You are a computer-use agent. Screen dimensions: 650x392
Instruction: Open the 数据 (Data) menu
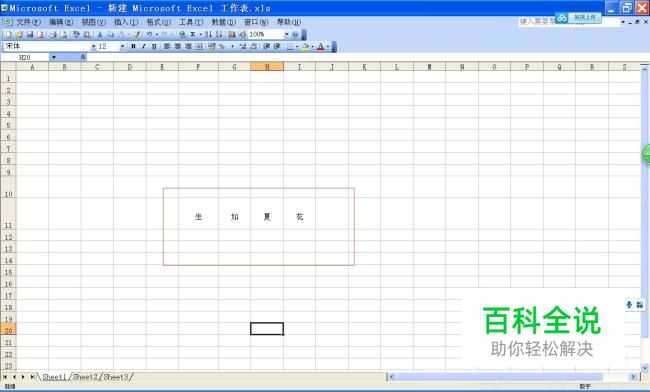223,22
